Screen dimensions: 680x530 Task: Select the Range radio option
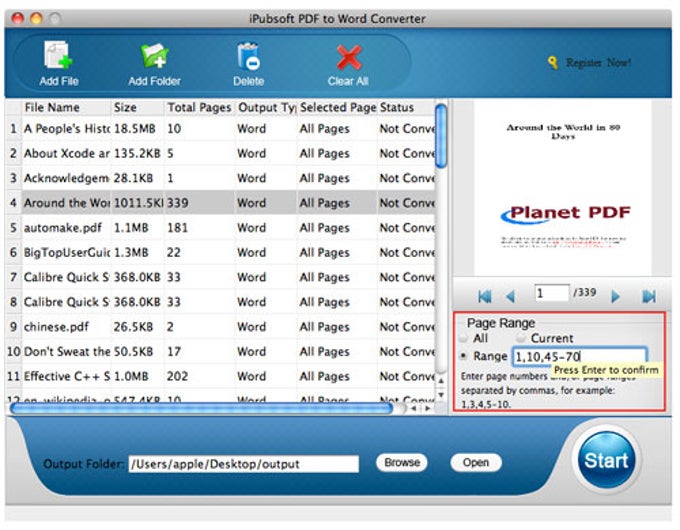coord(464,356)
